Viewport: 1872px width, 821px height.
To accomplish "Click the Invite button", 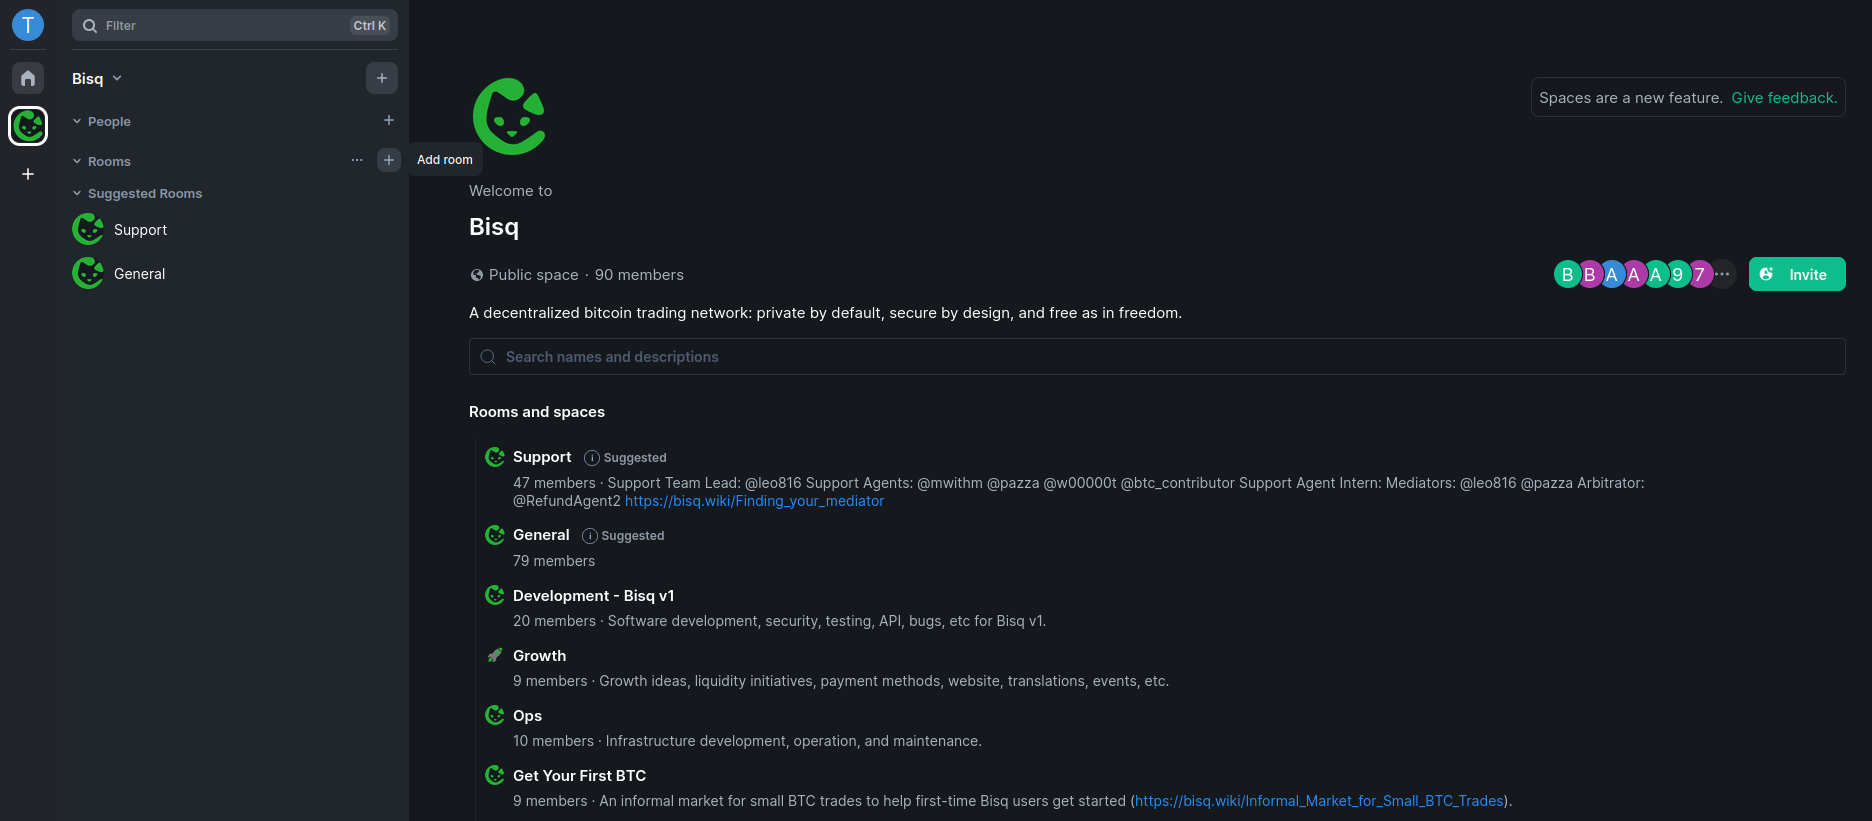I will tap(1796, 274).
